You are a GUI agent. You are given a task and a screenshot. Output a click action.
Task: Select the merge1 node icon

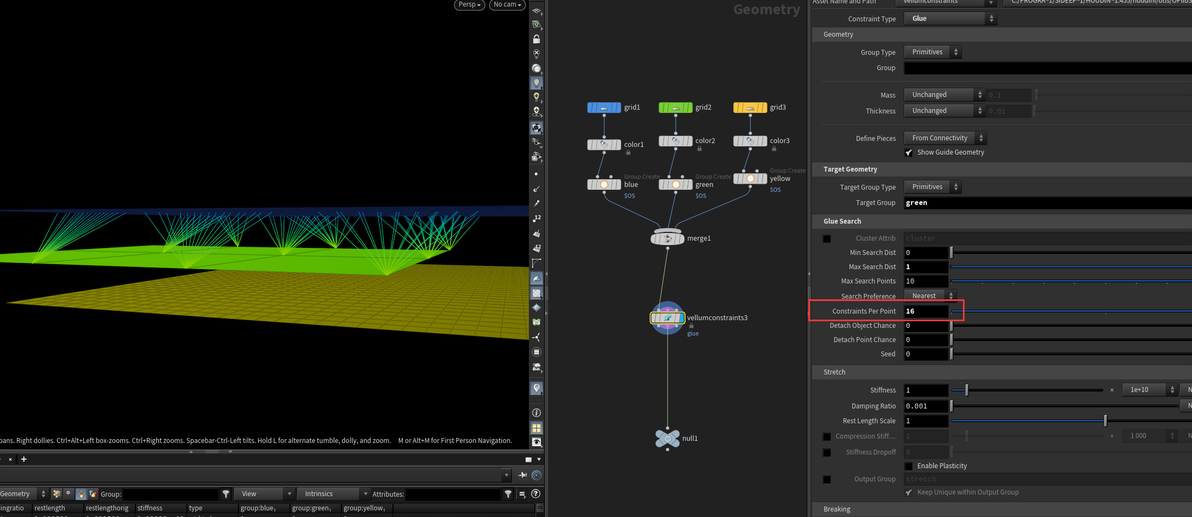click(x=669, y=238)
